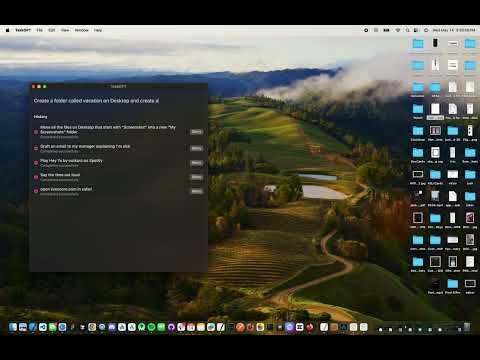Click the status icon beside "Say the time out loud"
480x360 pixels.
point(36,177)
